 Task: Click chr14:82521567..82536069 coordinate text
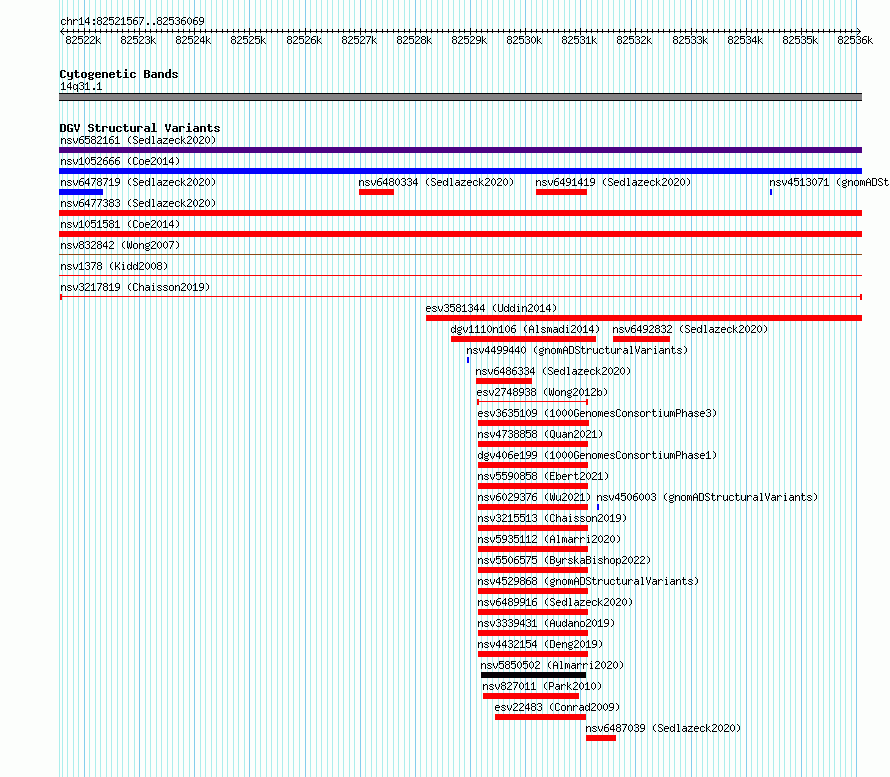coord(132,21)
